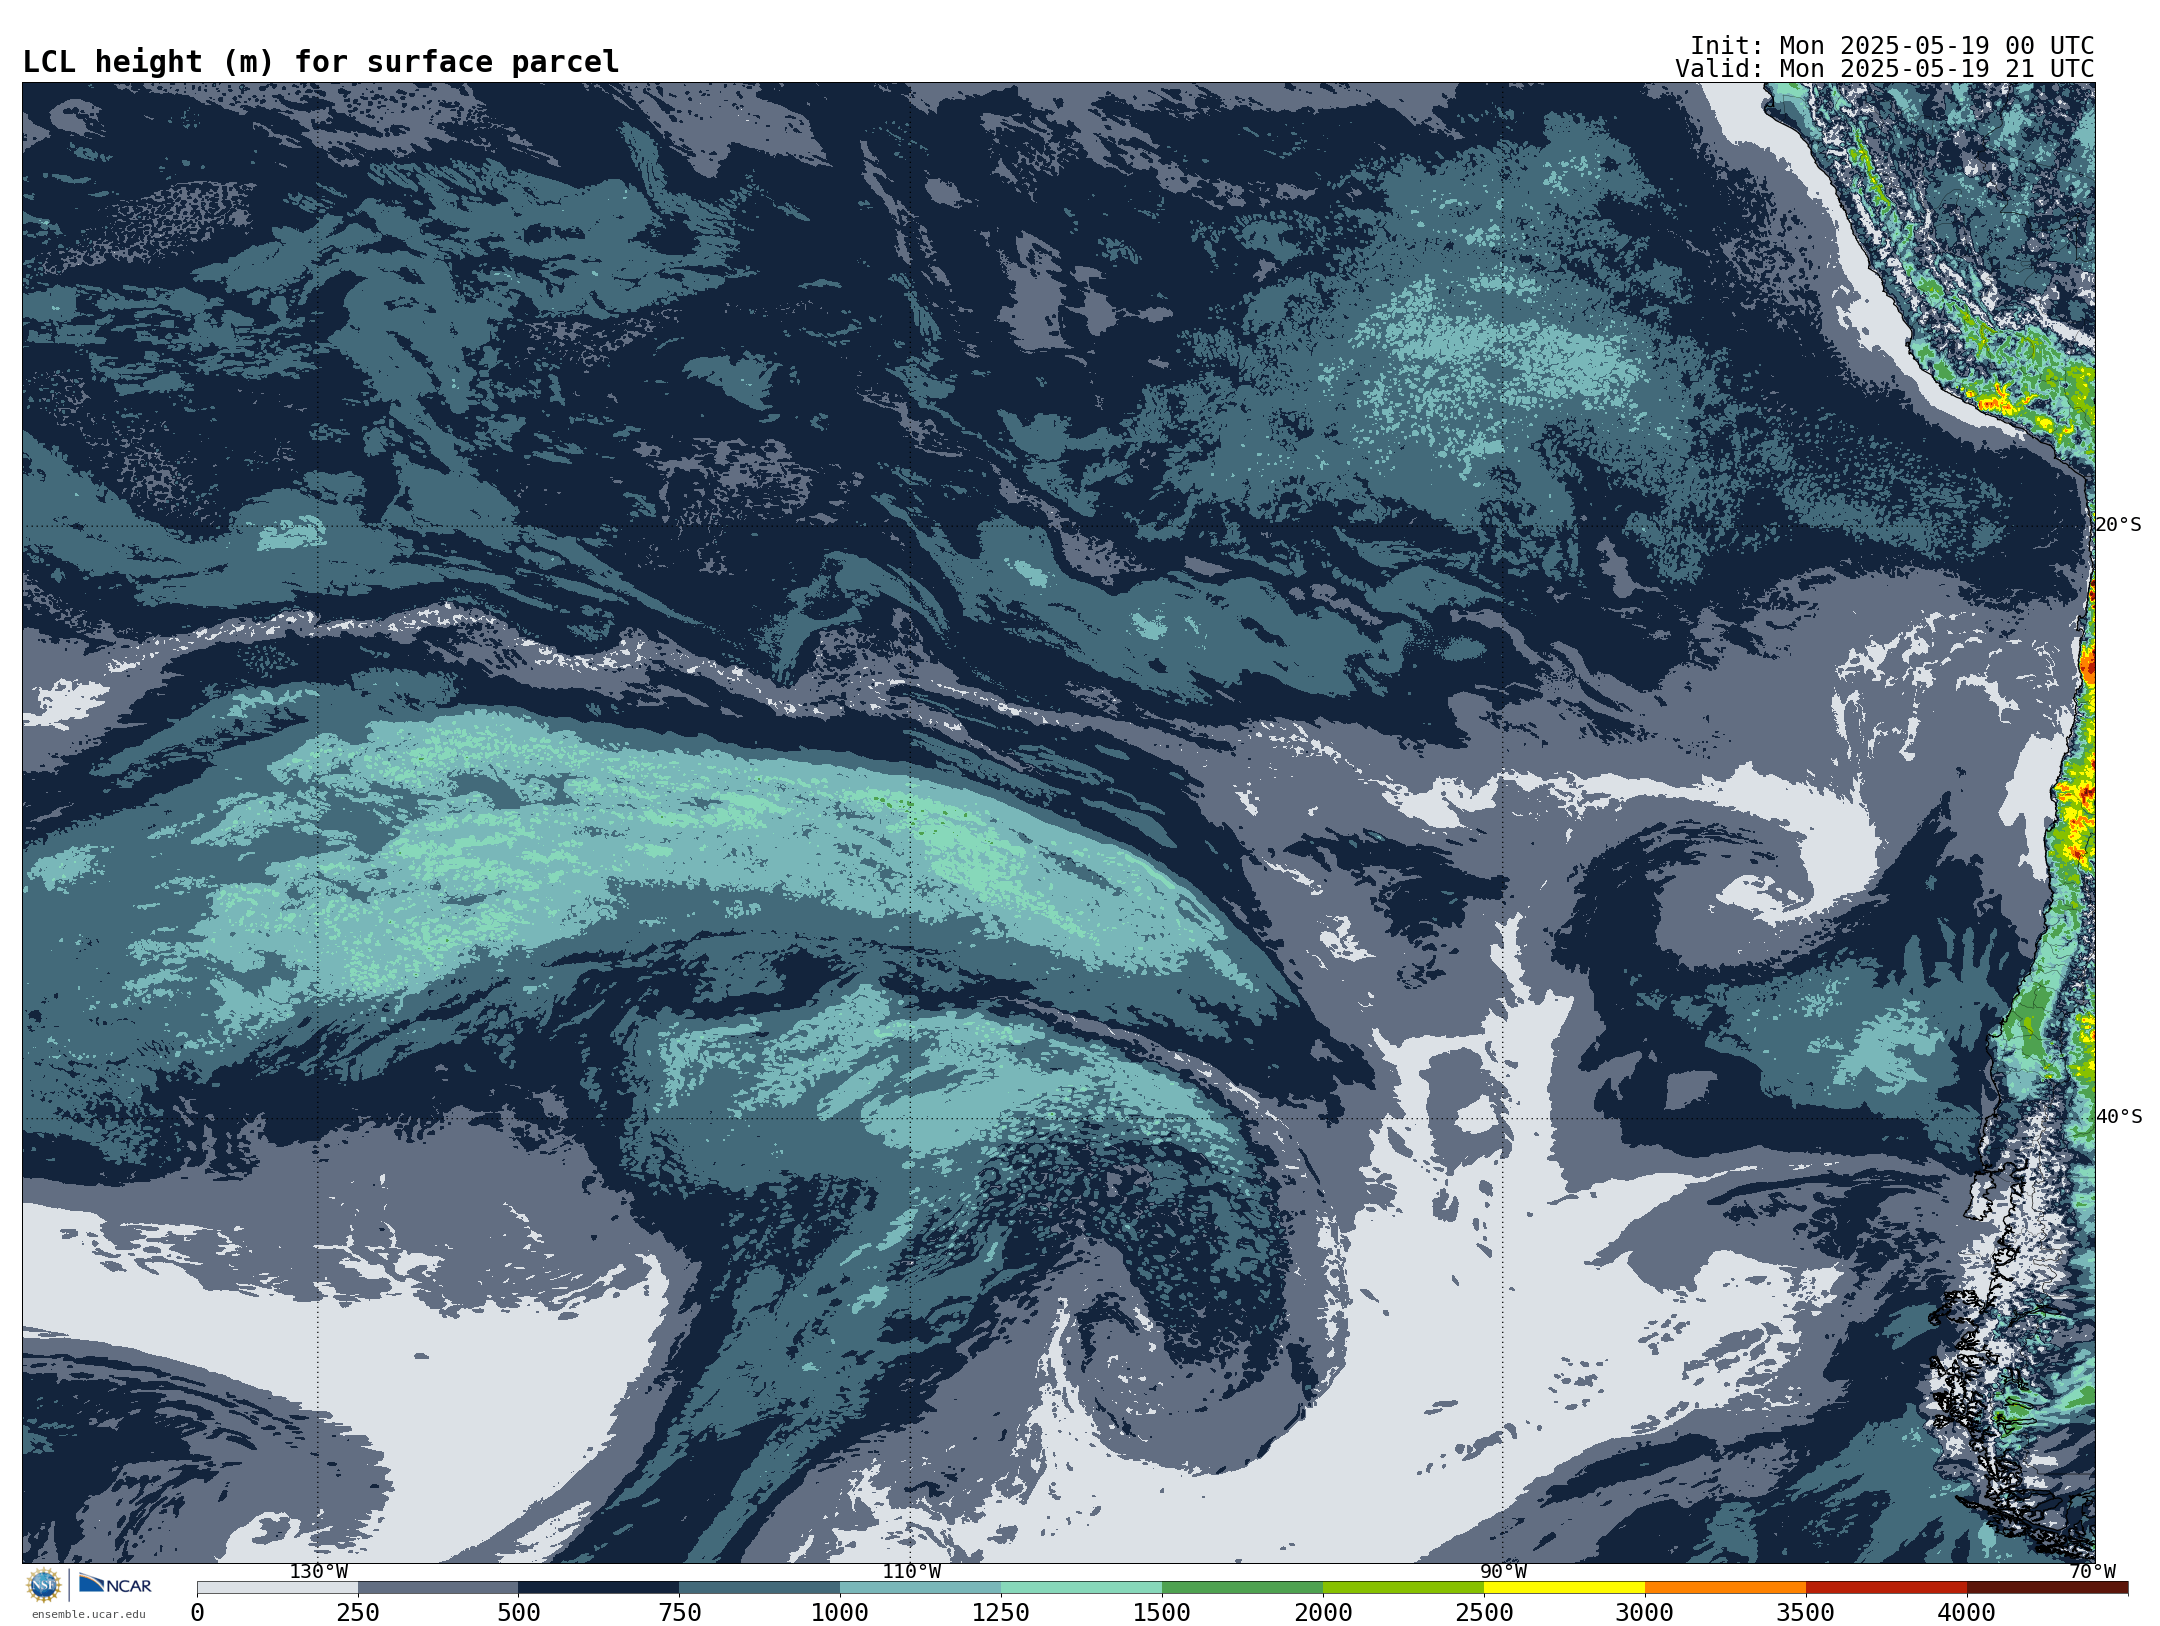The image size is (2160, 1626).
Task: Click the lime 2000–2500 colorbar segment
Action: (x=1404, y=1588)
